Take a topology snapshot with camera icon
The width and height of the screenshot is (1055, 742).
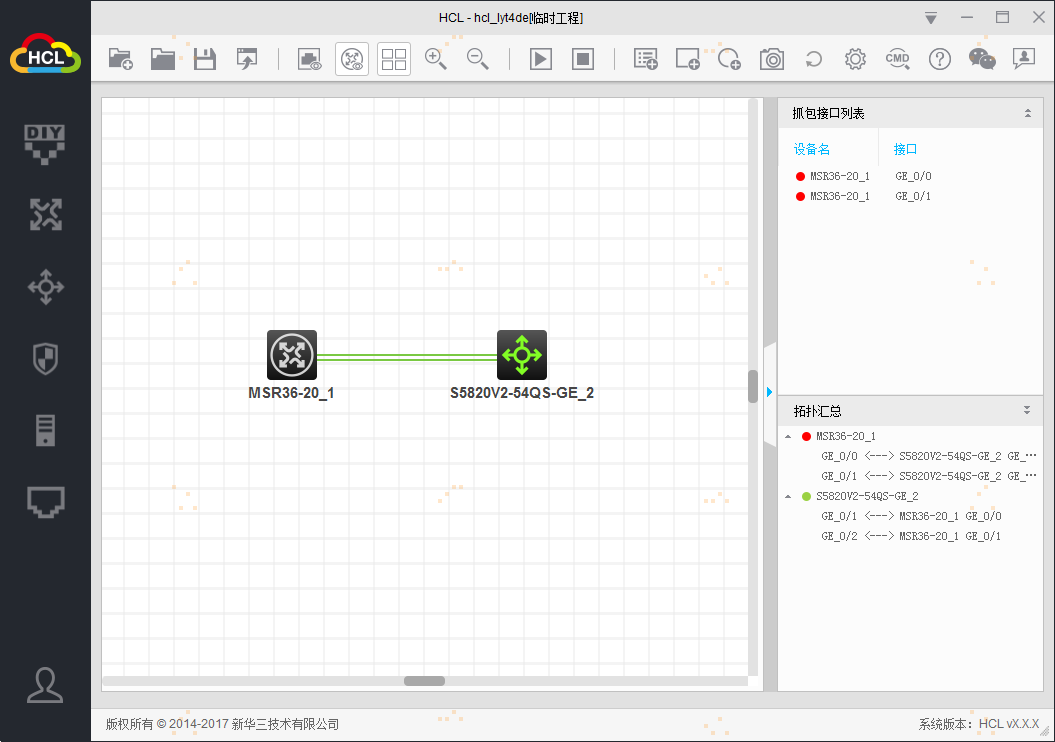(x=772, y=59)
